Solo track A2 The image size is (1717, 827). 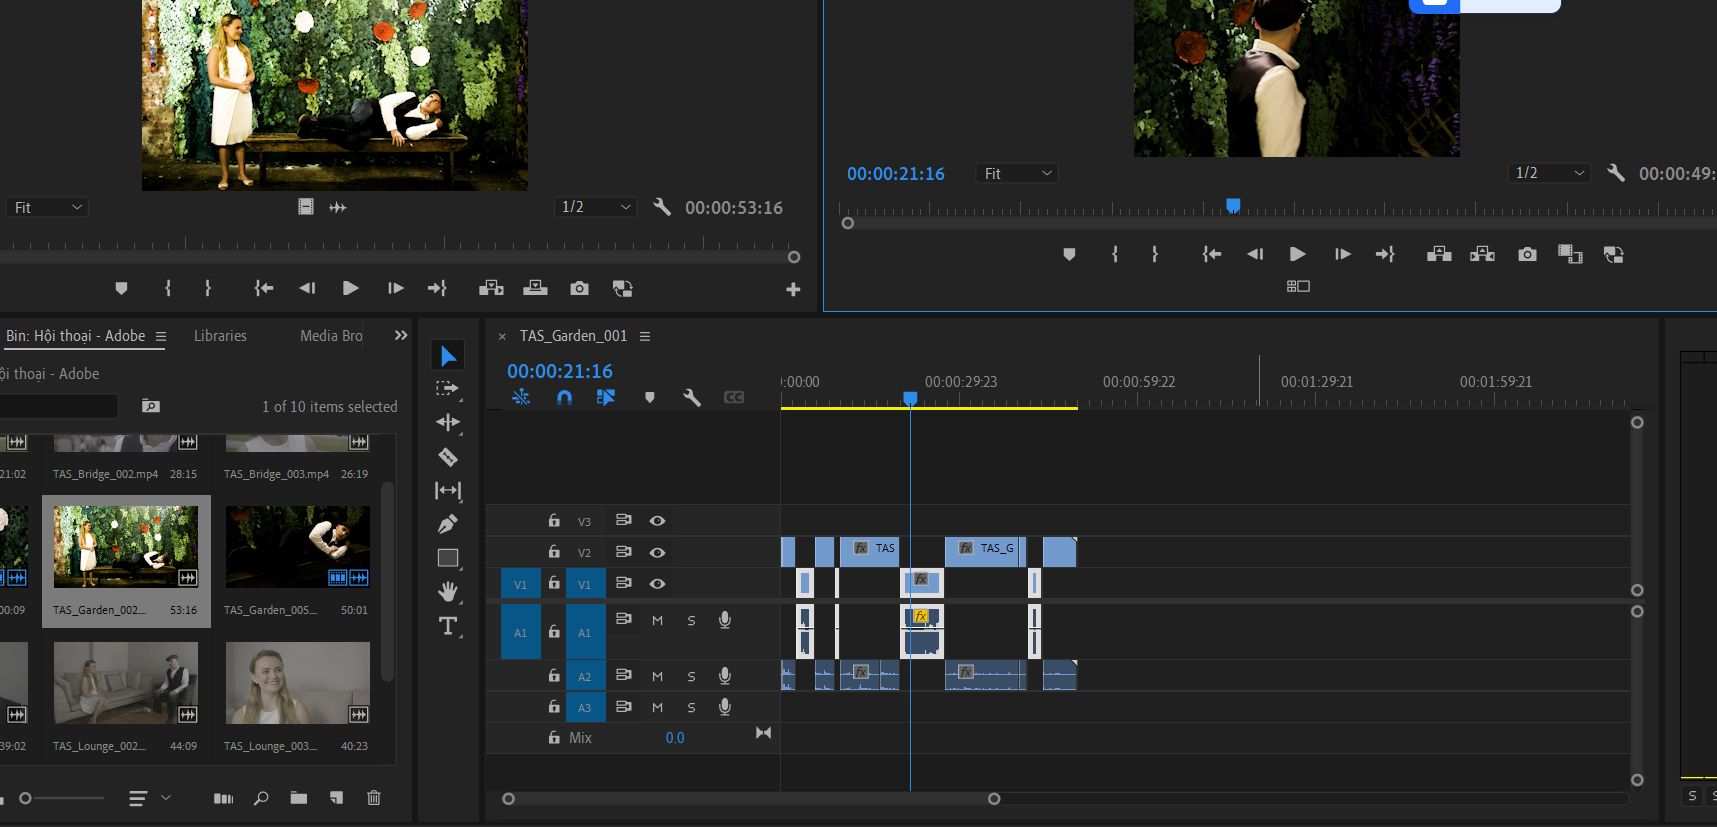point(691,677)
